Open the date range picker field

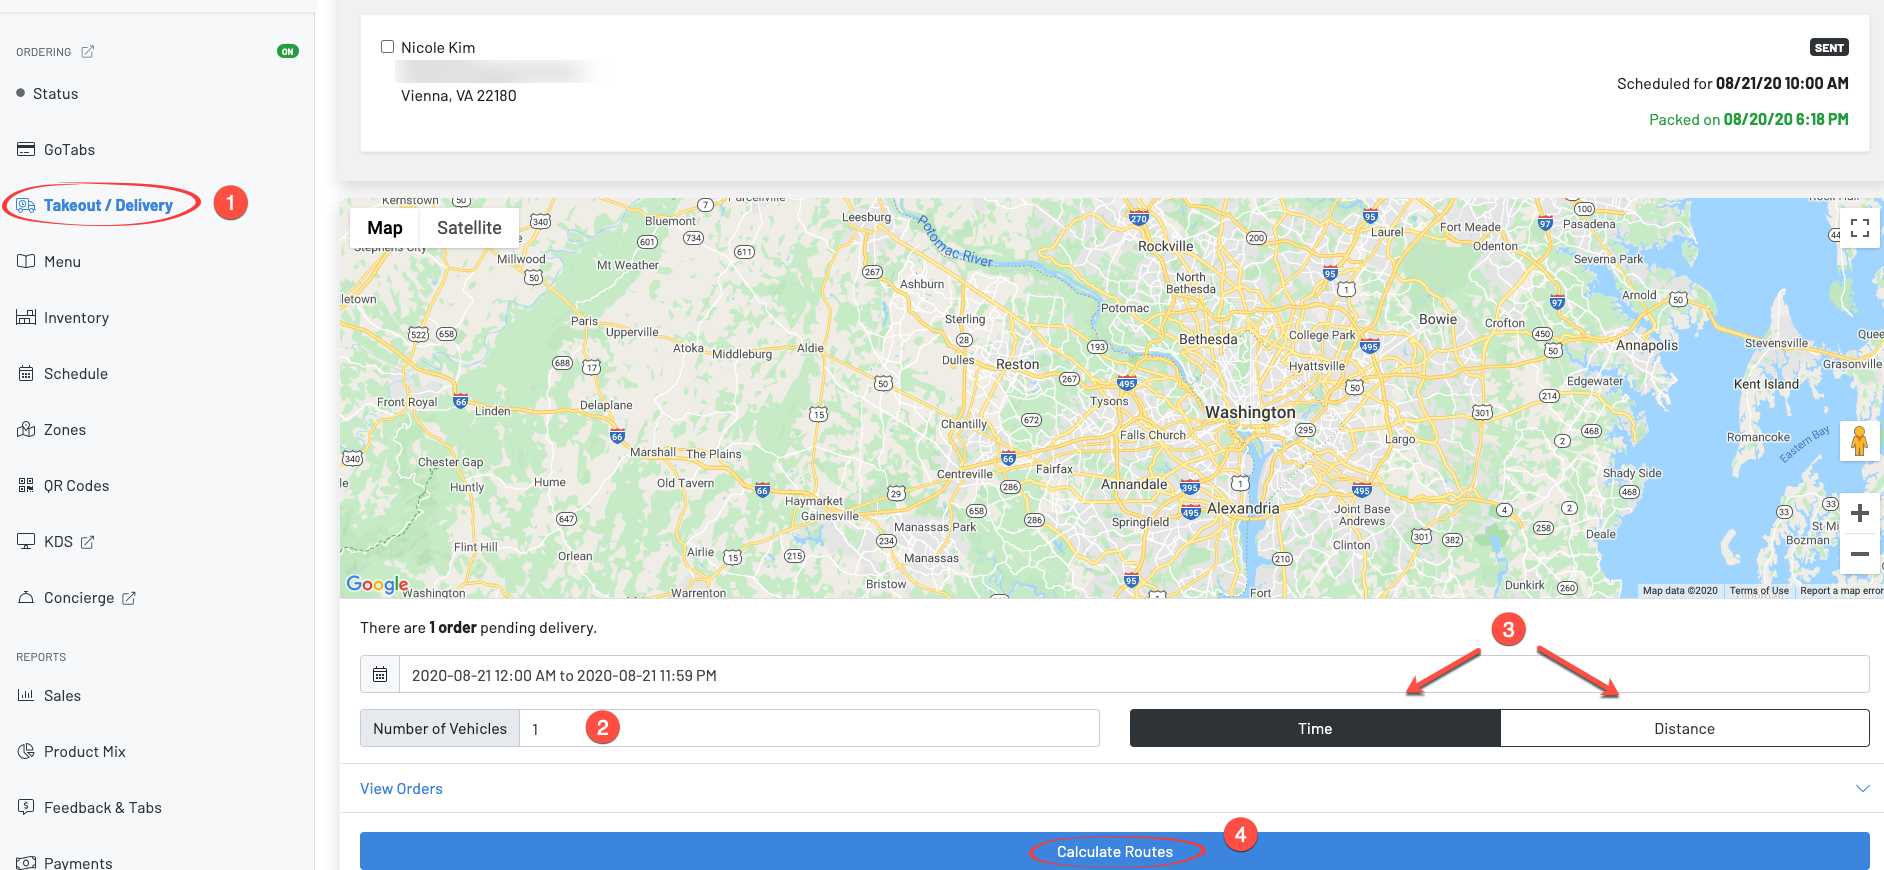coord(1130,675)
